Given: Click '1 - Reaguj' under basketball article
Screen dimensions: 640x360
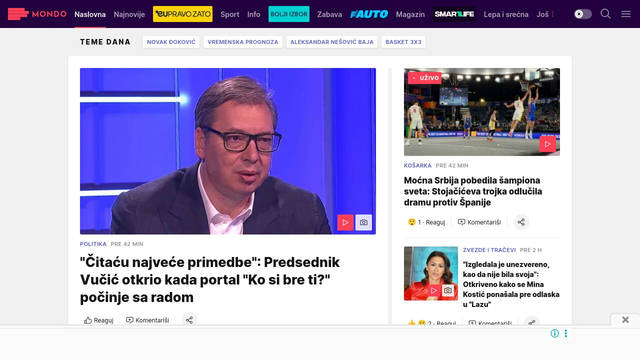Looking at the screenshot, I should (x=426, y=222).
